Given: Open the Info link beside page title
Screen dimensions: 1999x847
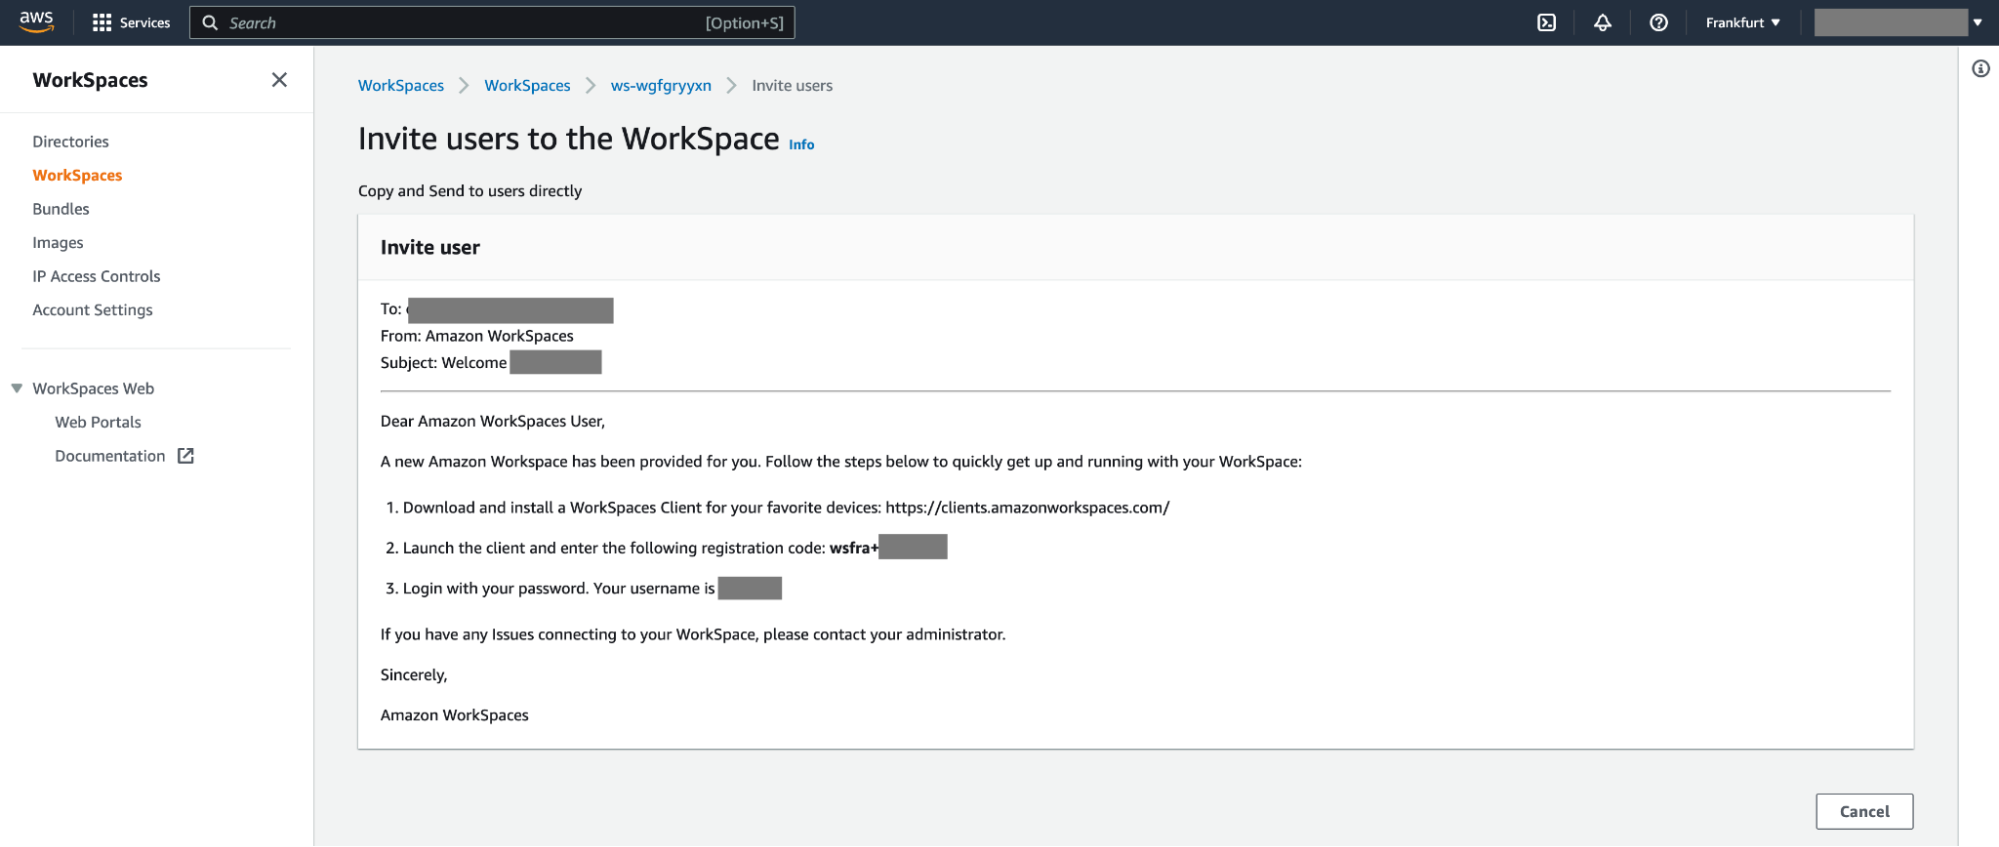Looking at the screenshot, I should pyautogui.click(x=801, y=145).
